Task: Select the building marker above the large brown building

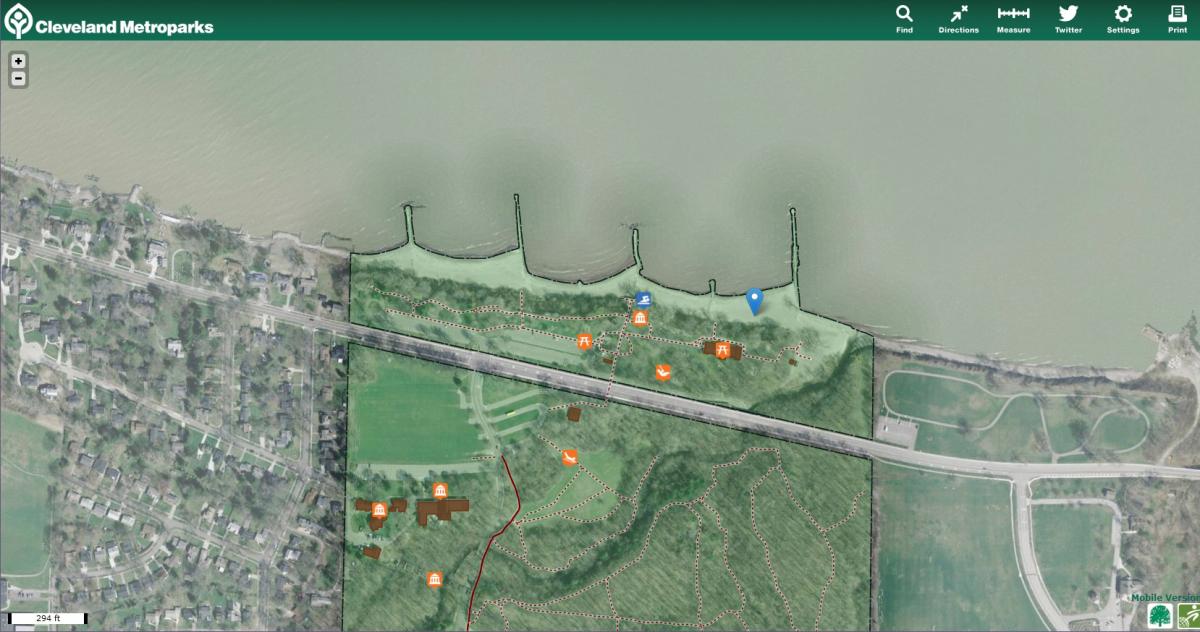Action: coord(440,491)
